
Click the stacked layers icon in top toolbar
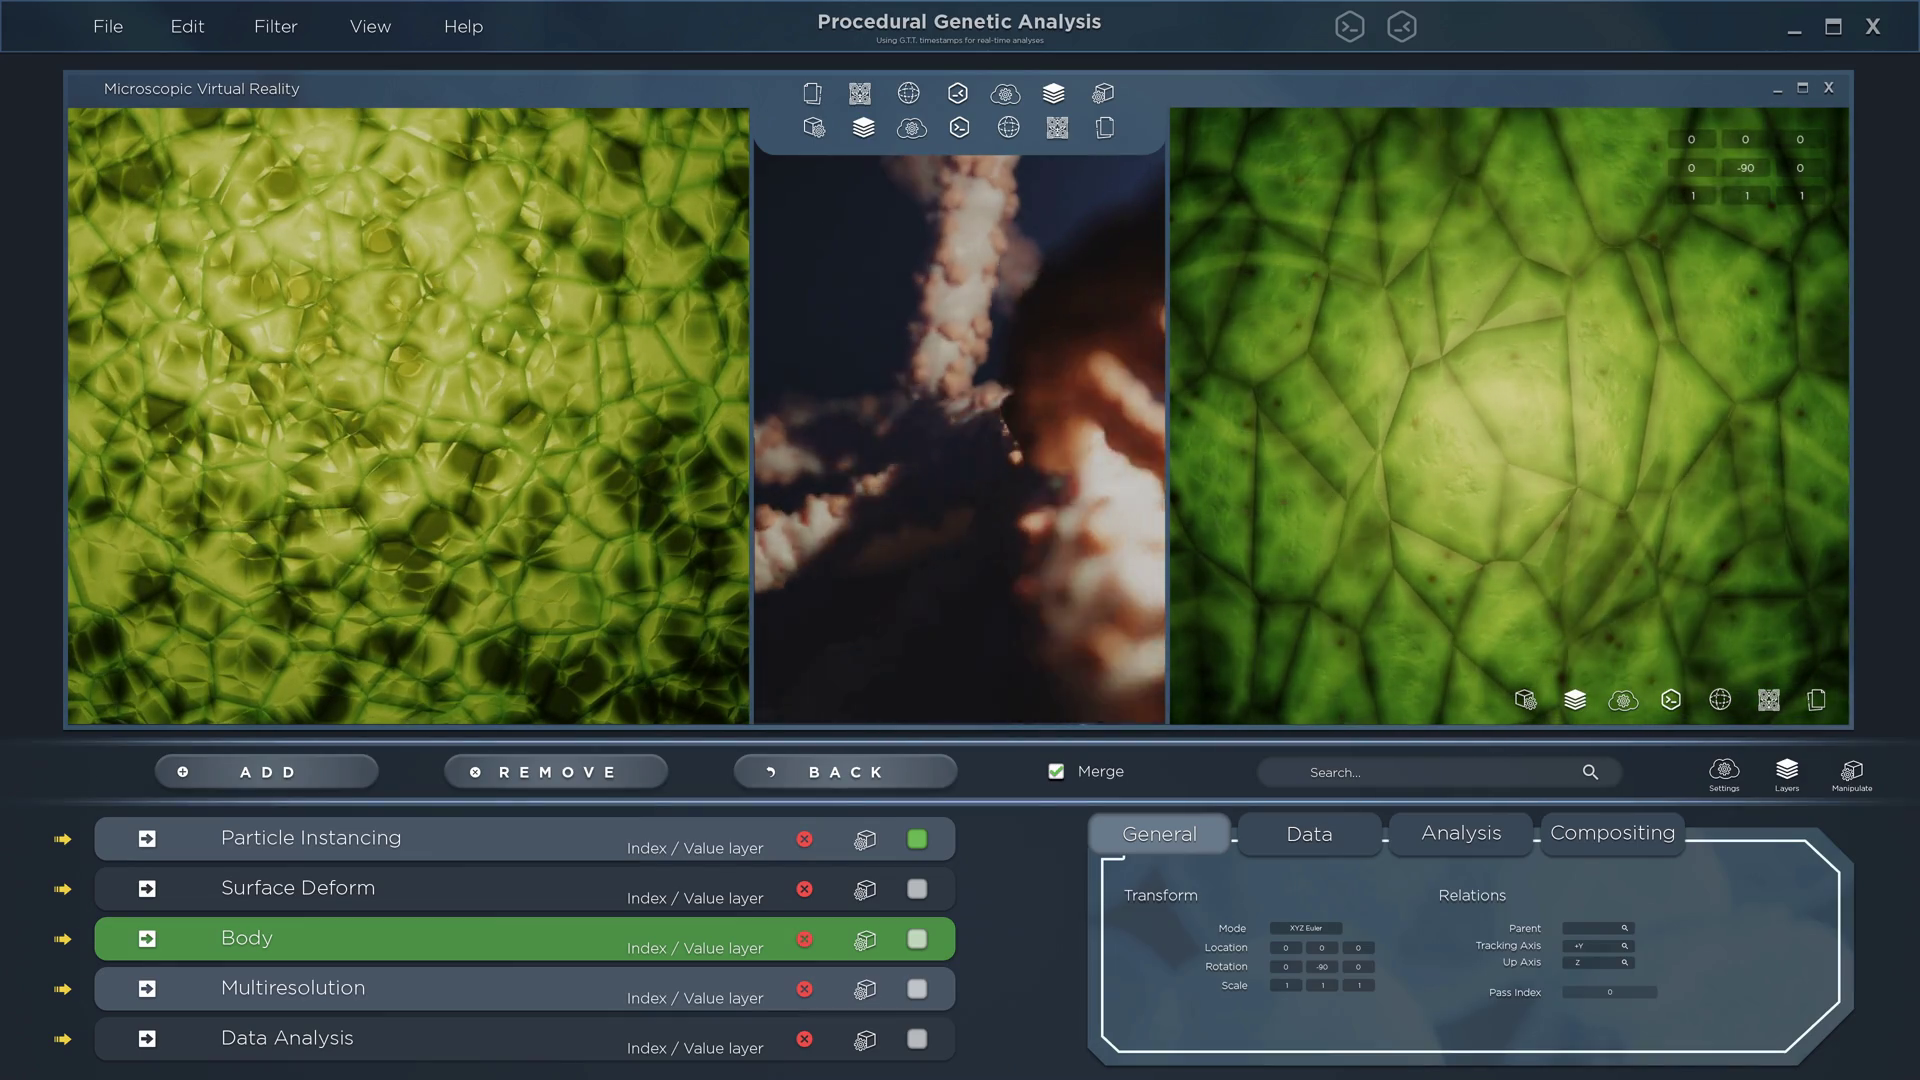coord(1053,93)
